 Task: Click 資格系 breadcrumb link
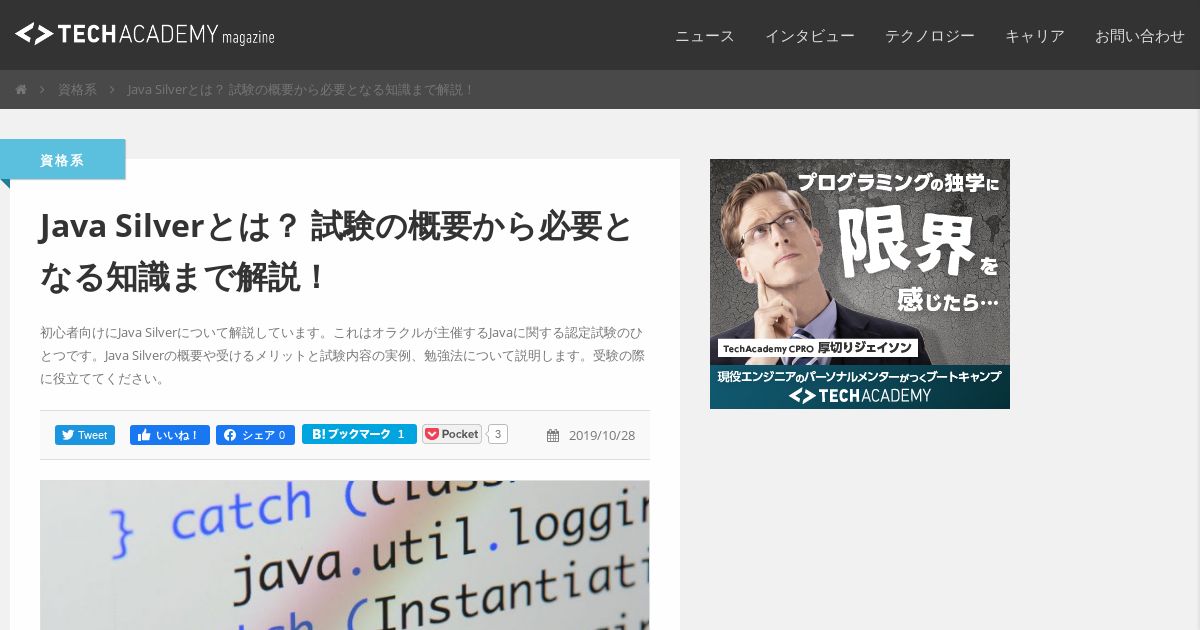[77, 90]
